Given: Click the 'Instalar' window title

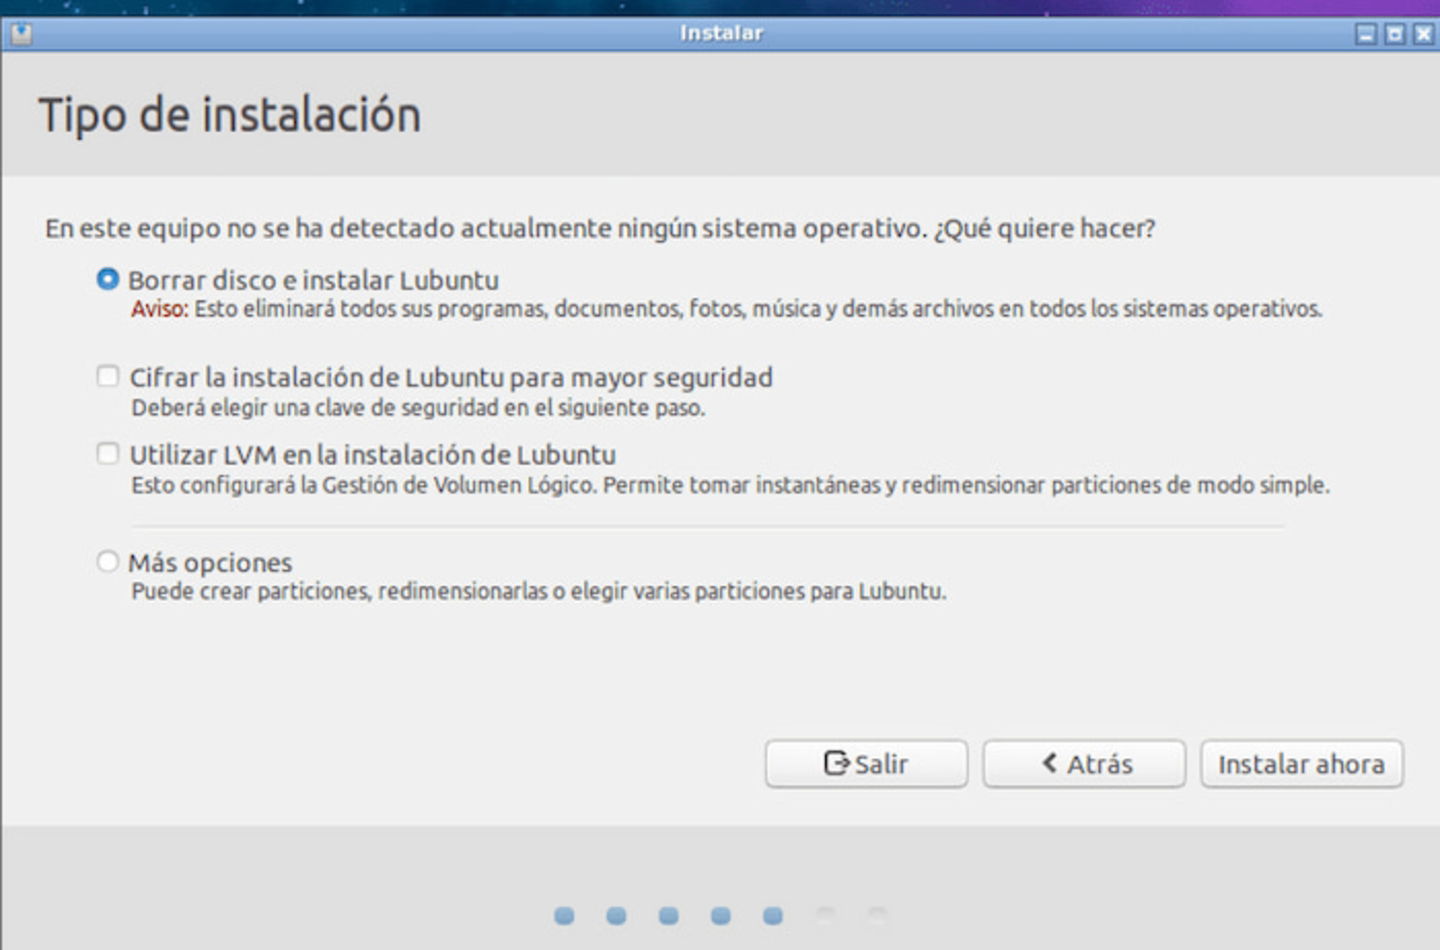Looking at the screenshot, I should pos(721,33).
